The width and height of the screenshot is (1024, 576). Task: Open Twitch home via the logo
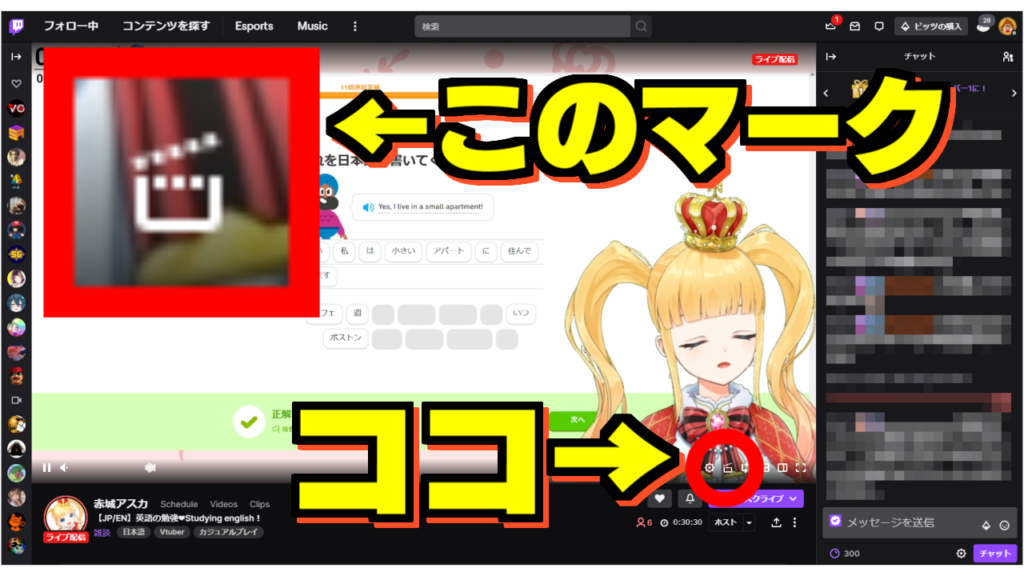coord(16,25)
